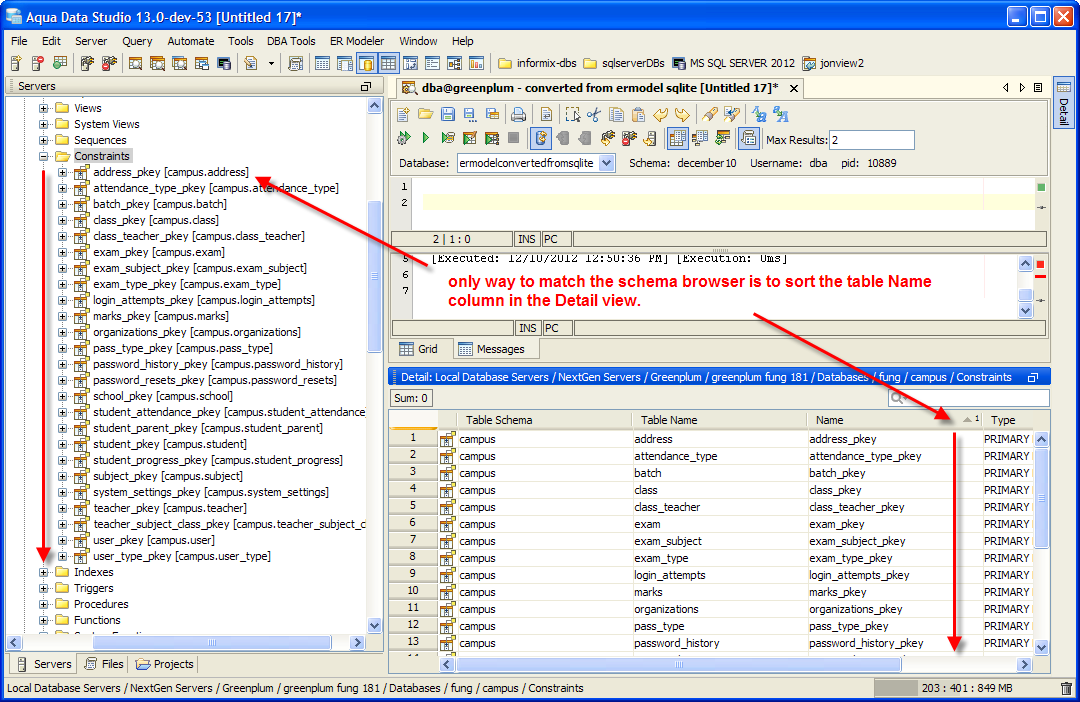Click the Open folder icon in query toolbar
Screen dimensions: 1080x702
point(426,114)
